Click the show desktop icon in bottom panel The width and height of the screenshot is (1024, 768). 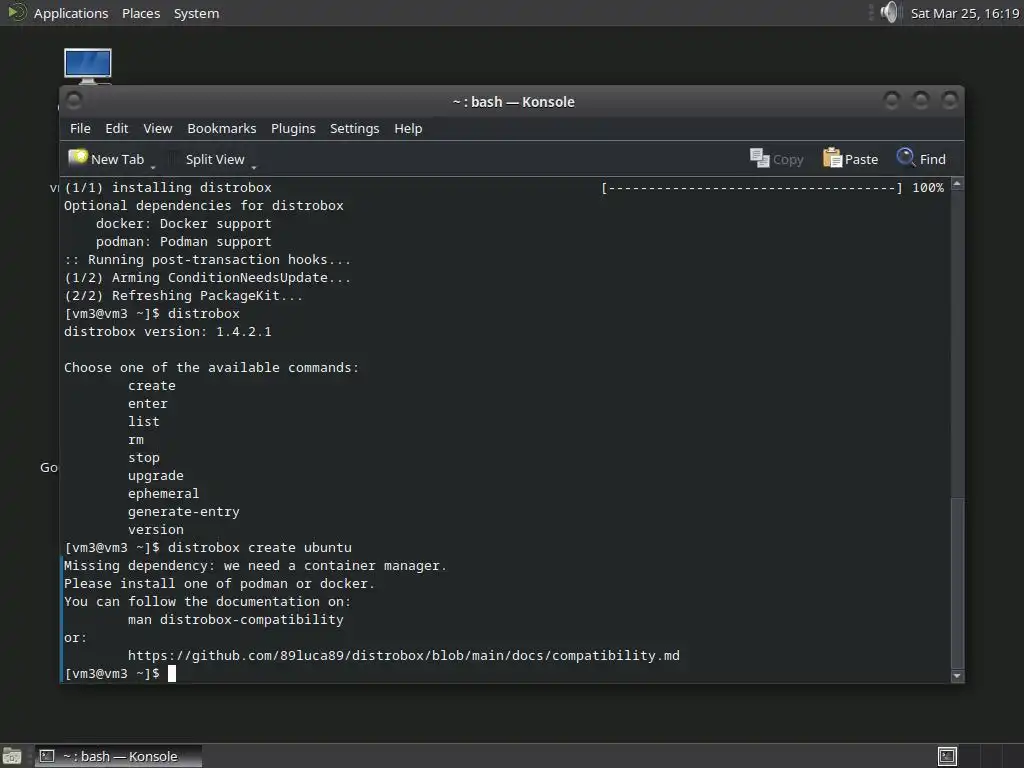click(12, 756)
